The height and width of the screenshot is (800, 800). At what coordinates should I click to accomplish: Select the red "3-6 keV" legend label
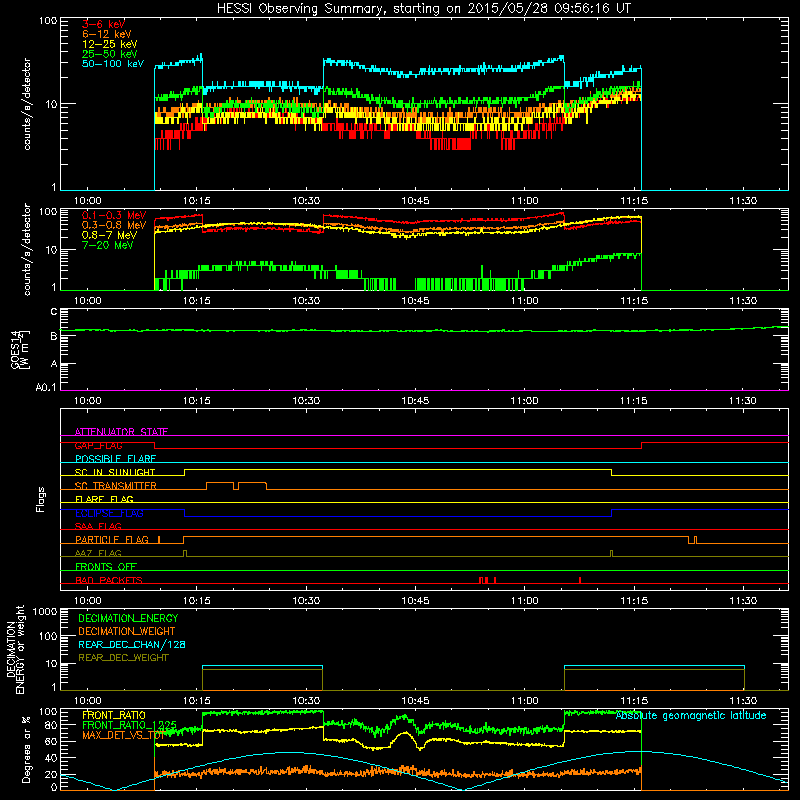pyautogui.click(x=103, y=24)
